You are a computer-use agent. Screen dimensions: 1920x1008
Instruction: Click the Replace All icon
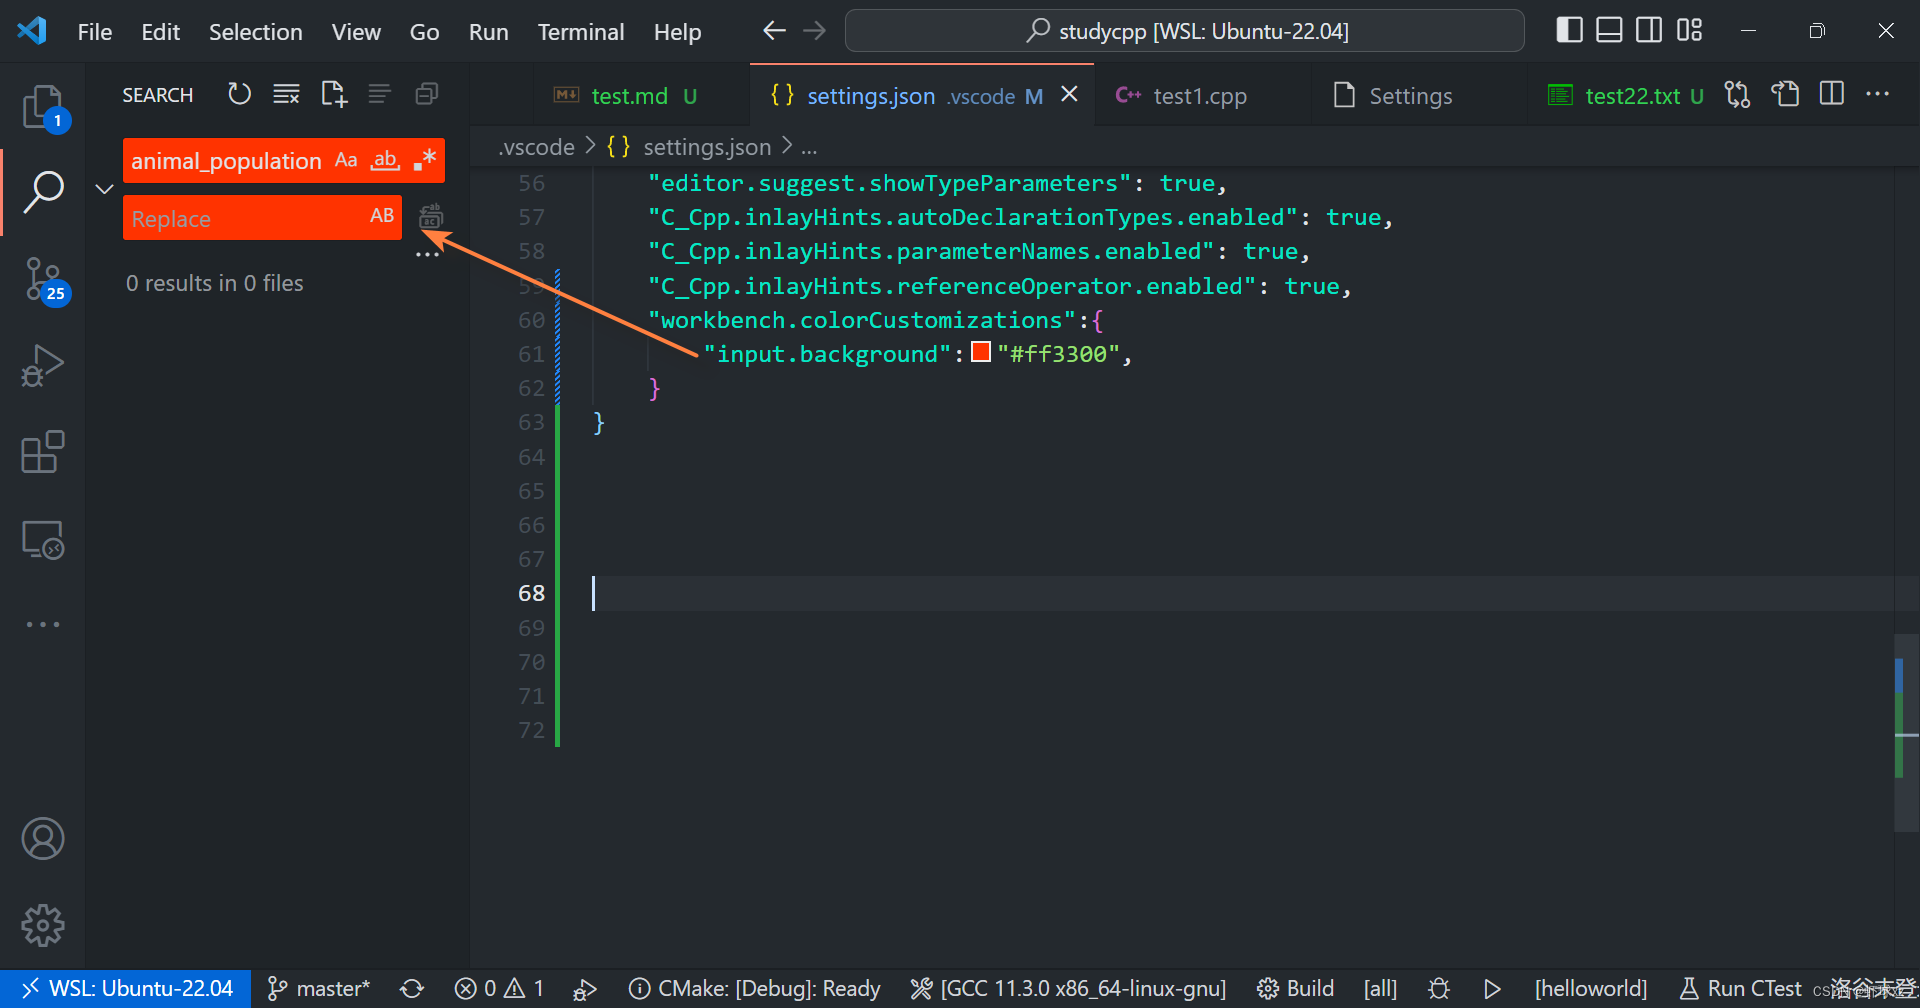pyautogui.click(x=431, y=216)
